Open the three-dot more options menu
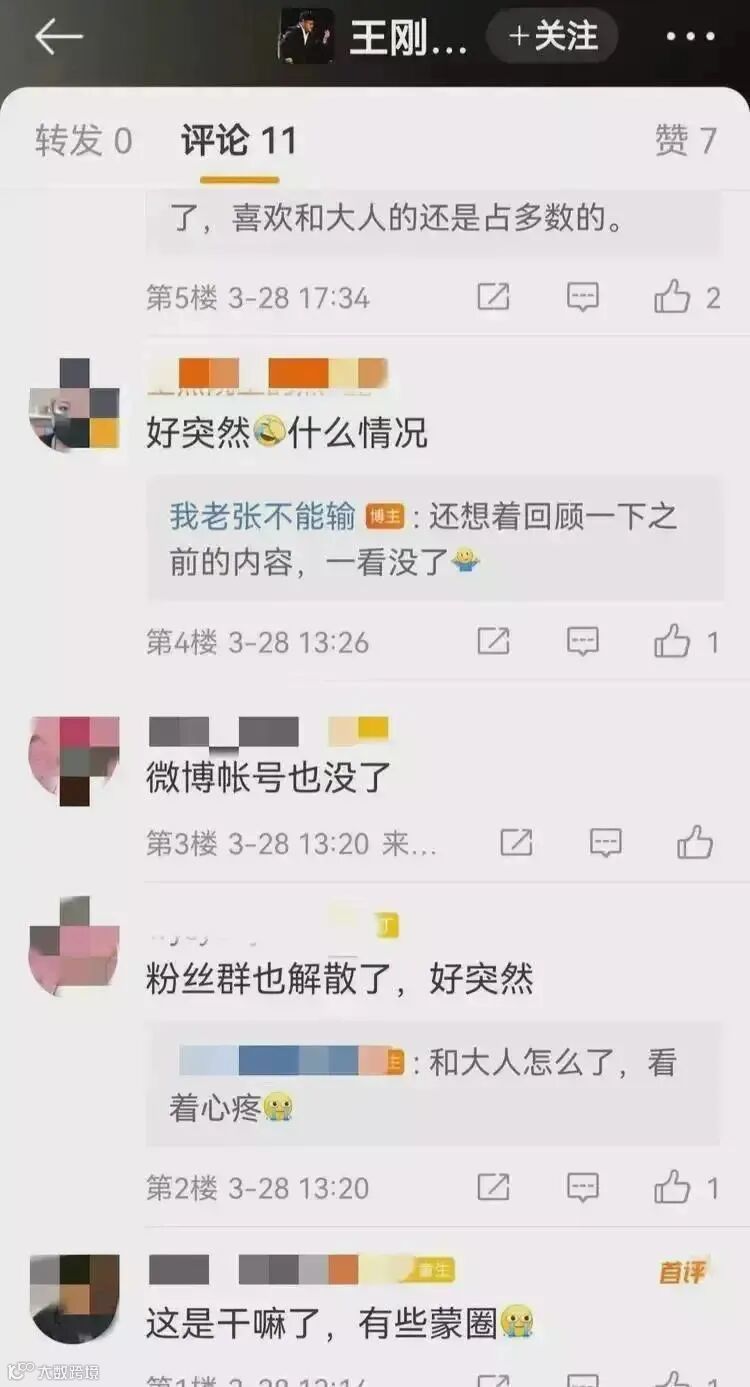The width and height of the screenshot is (750, 1387). [691, 37]
